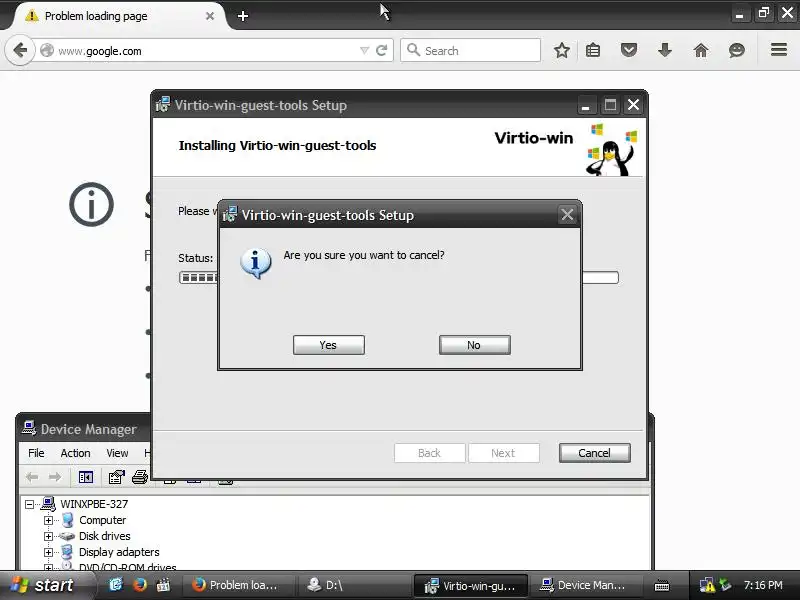Click the www.google.com address bar
Screen dimensions: 800x600
(x=204, y=51)
